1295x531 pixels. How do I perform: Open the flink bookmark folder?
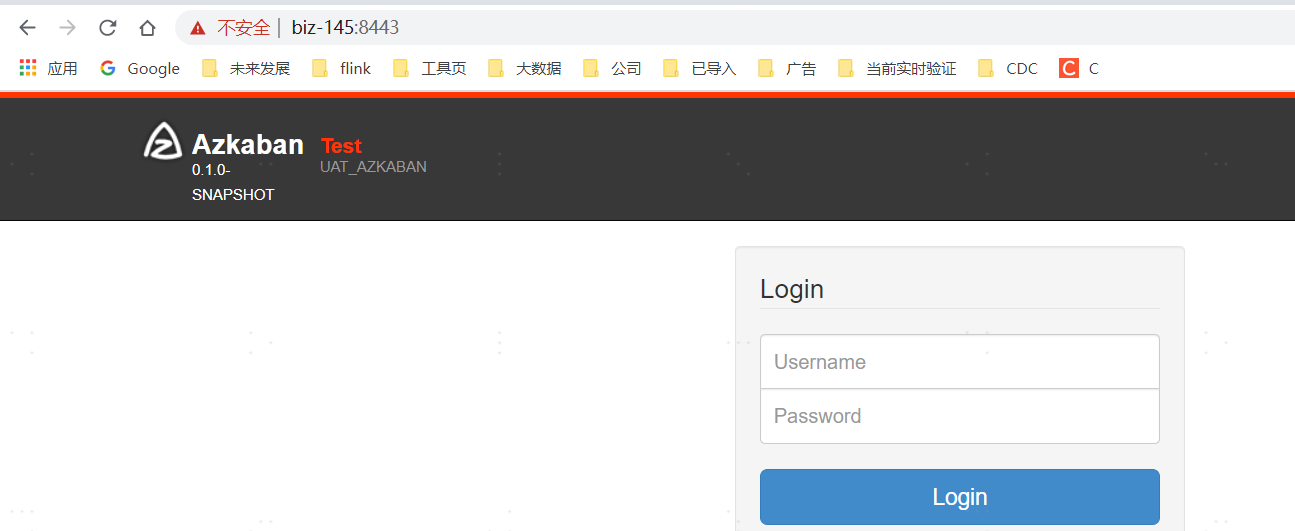coord(342,68)
